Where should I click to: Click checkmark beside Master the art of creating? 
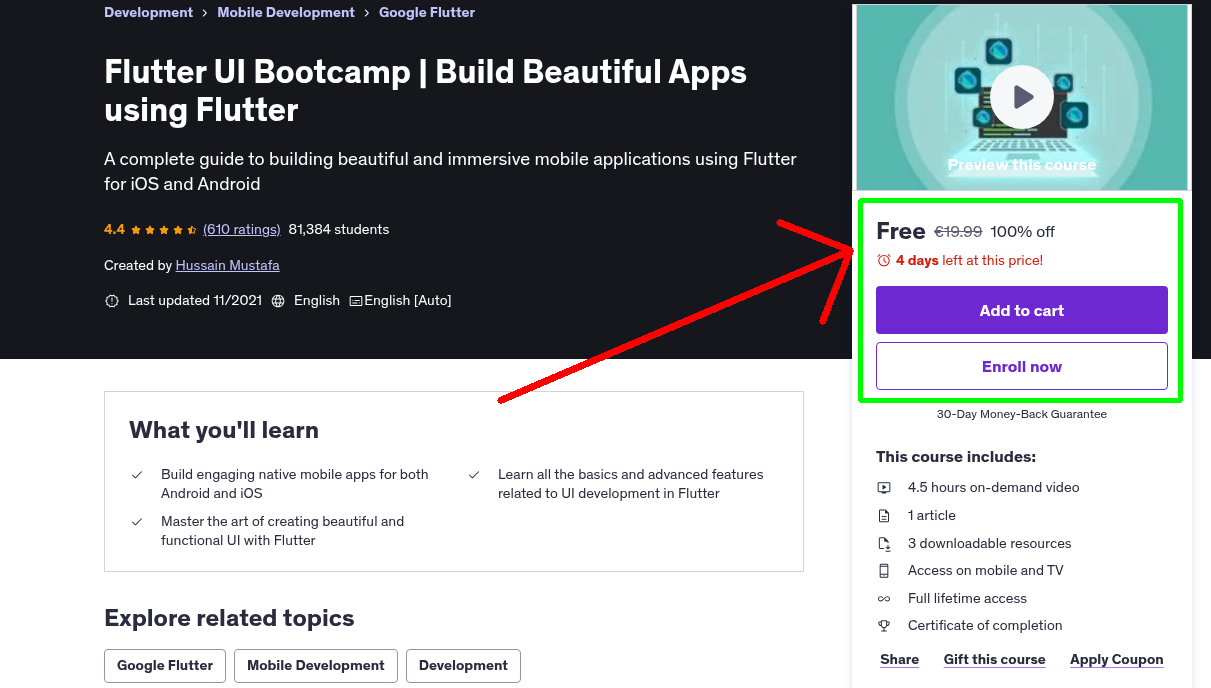(137, 522)
